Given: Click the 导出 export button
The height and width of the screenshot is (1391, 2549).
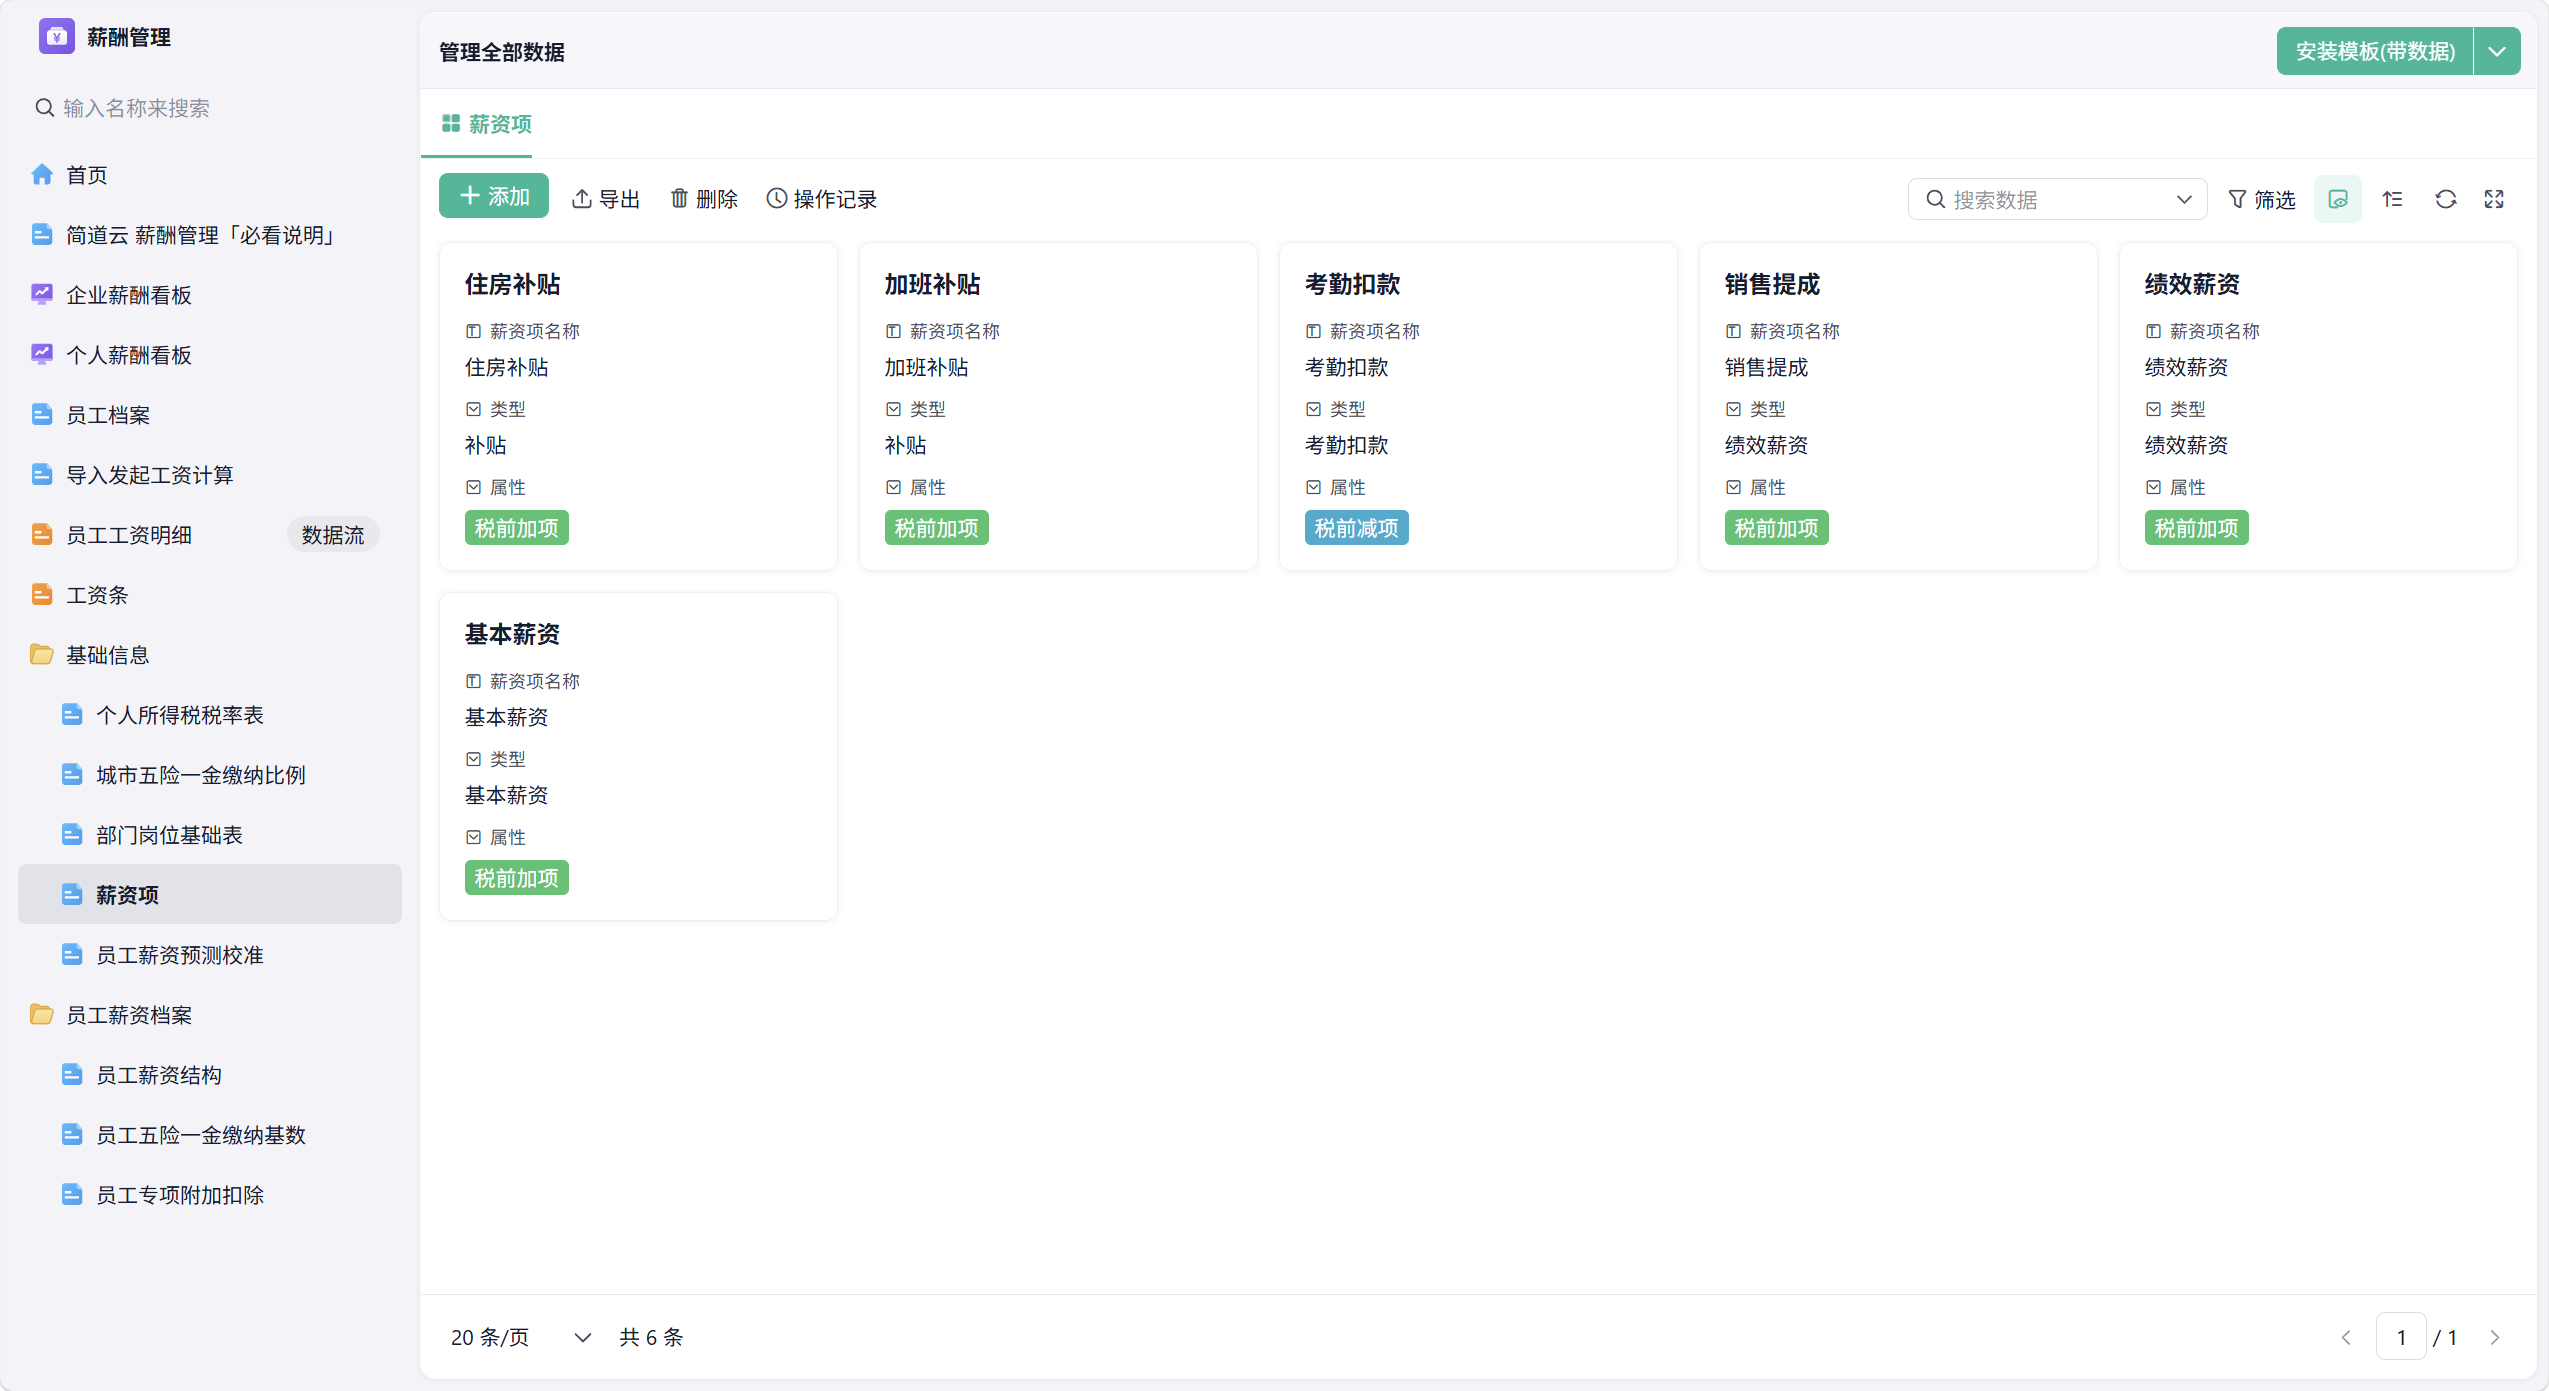Looking at the screenshot, I should [606, 198].
